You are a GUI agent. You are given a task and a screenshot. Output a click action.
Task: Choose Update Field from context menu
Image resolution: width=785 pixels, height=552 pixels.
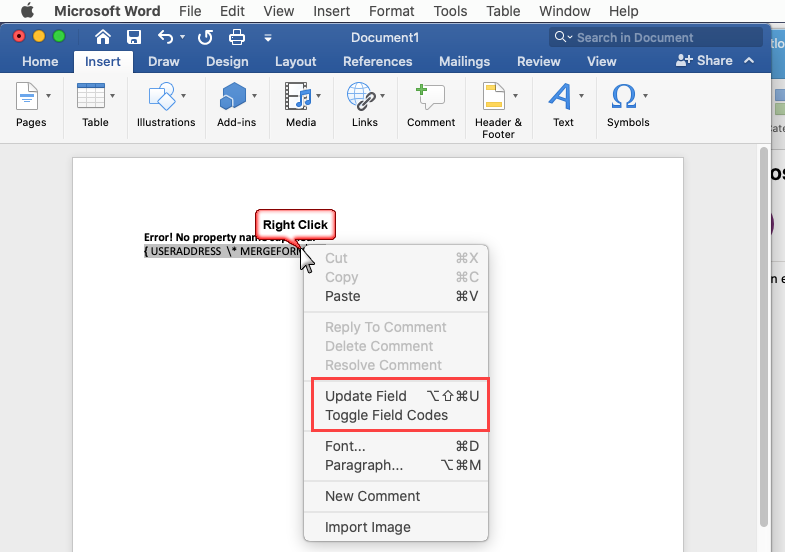click(x=396, y=396)
